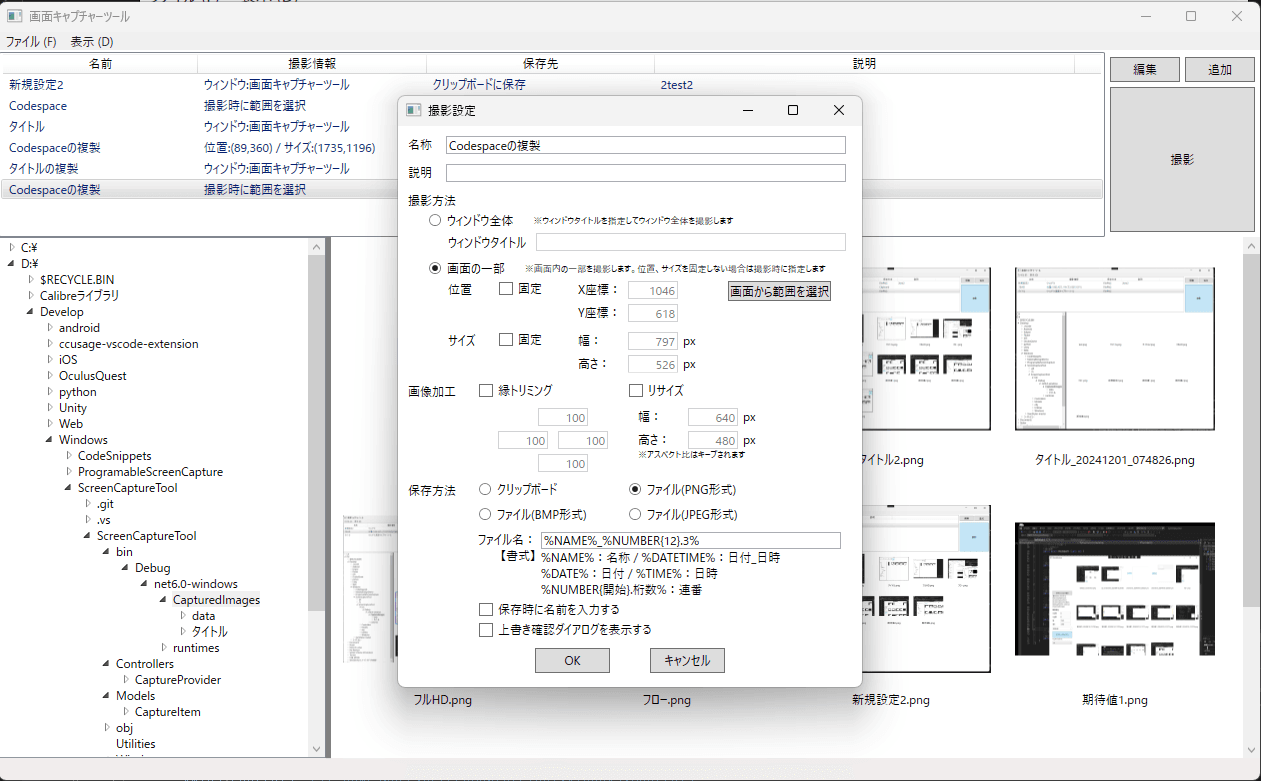Click the 名称 text field
The image size is (1261, 781).
(645, 145)
